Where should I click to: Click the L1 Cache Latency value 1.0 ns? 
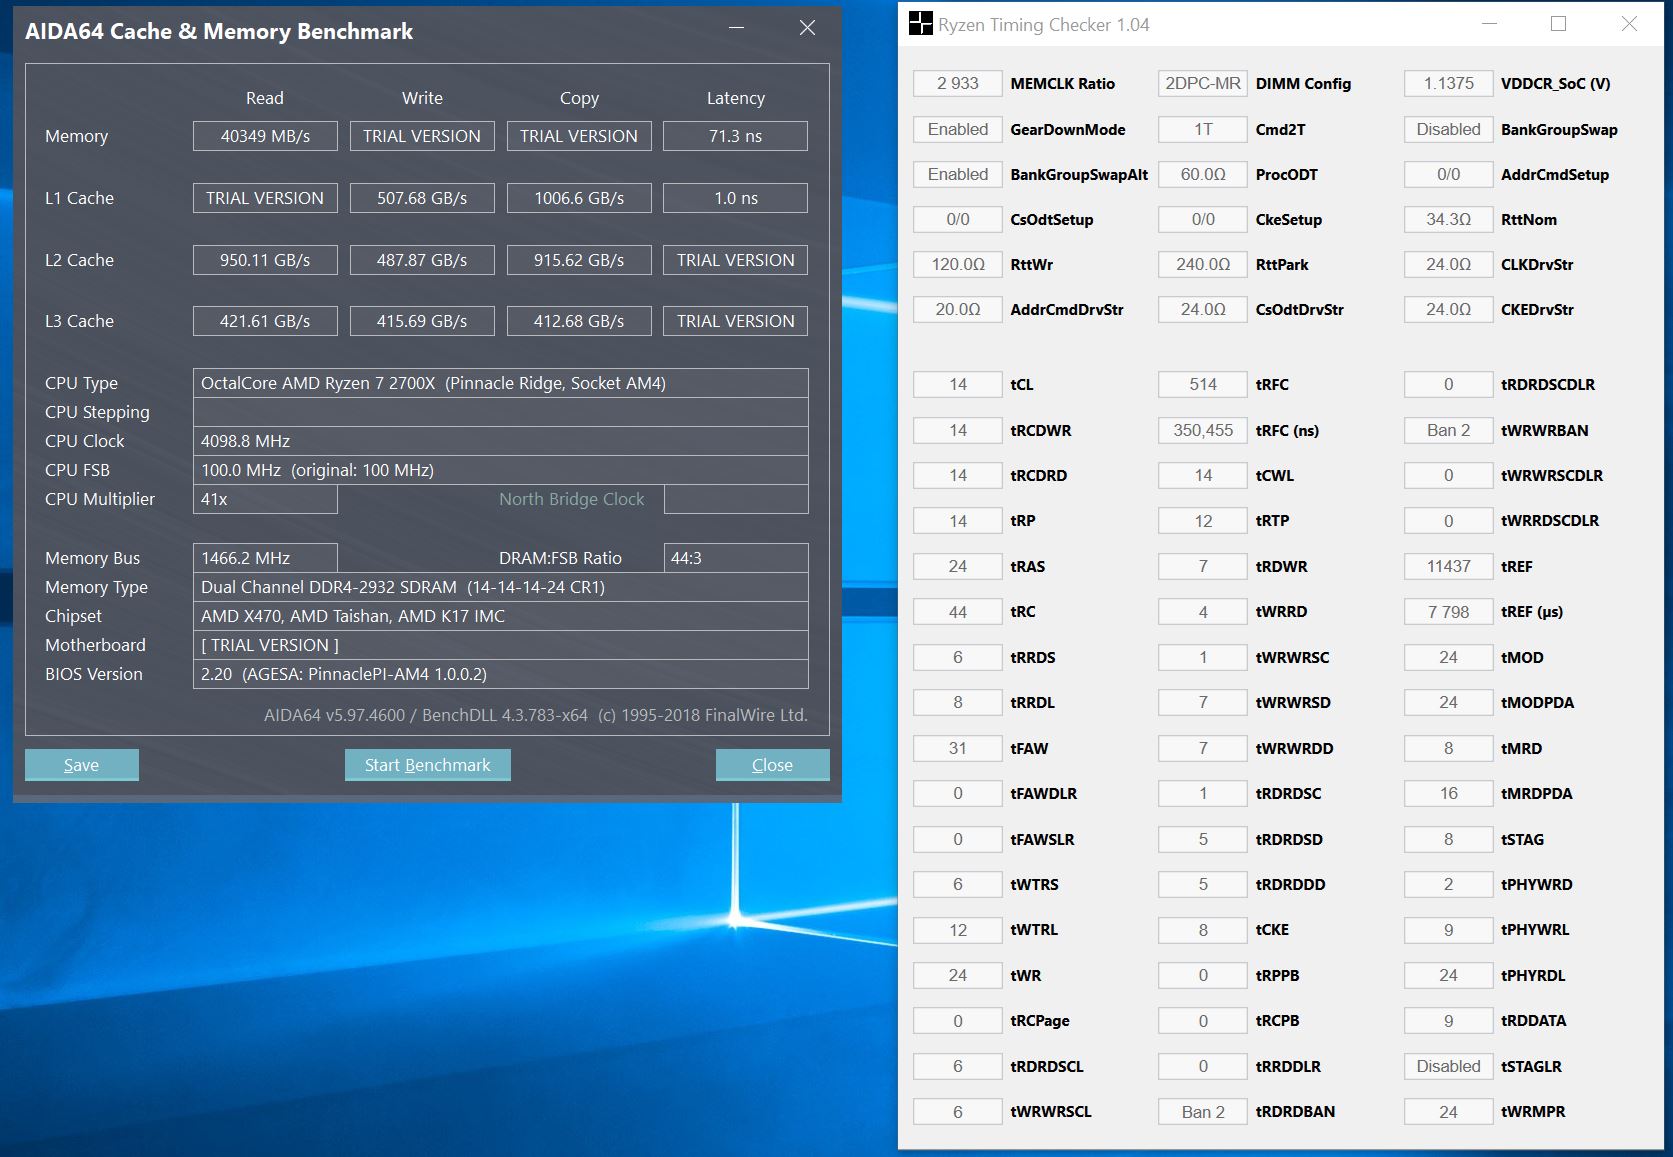[736, 198]
